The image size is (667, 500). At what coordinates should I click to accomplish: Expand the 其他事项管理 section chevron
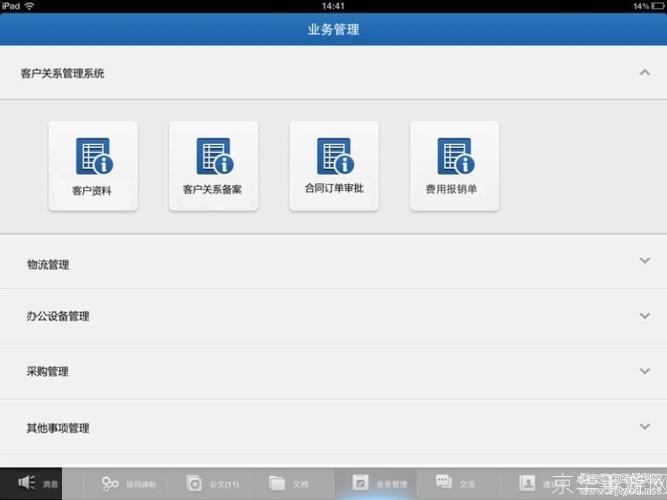[x=645, y=426]
